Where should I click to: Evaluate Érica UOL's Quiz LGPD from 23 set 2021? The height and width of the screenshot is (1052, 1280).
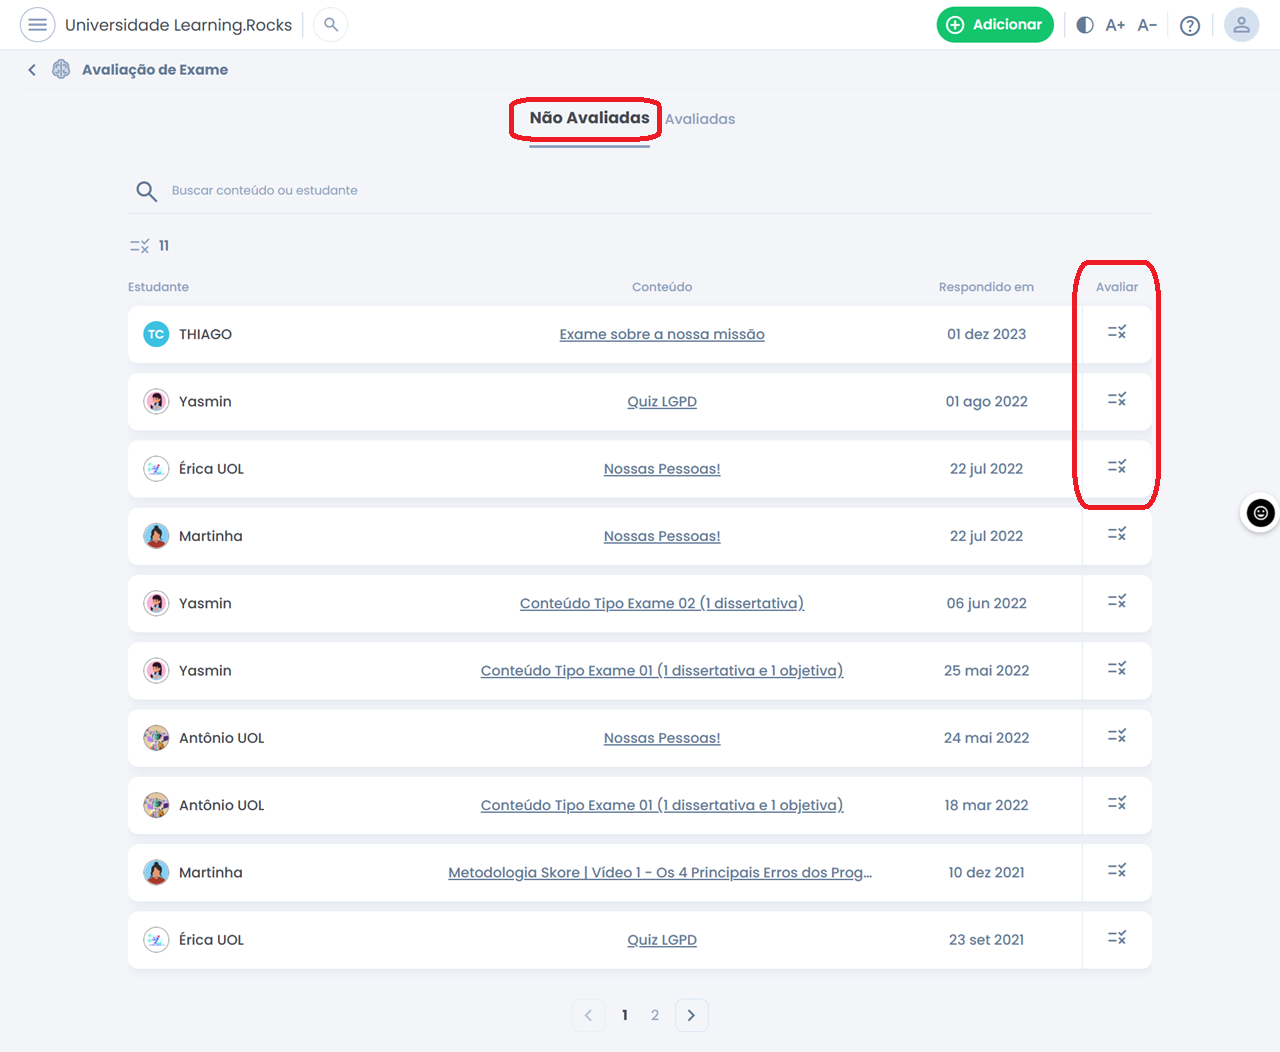point(1117,938)
